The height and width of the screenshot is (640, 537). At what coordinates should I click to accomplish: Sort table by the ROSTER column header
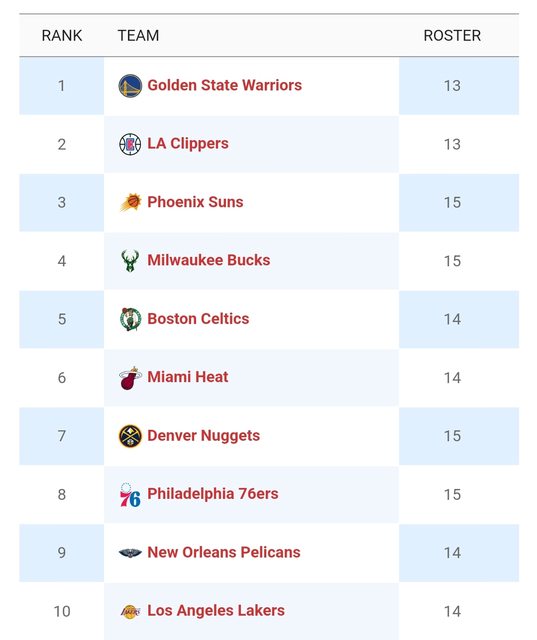click(452, 36)
